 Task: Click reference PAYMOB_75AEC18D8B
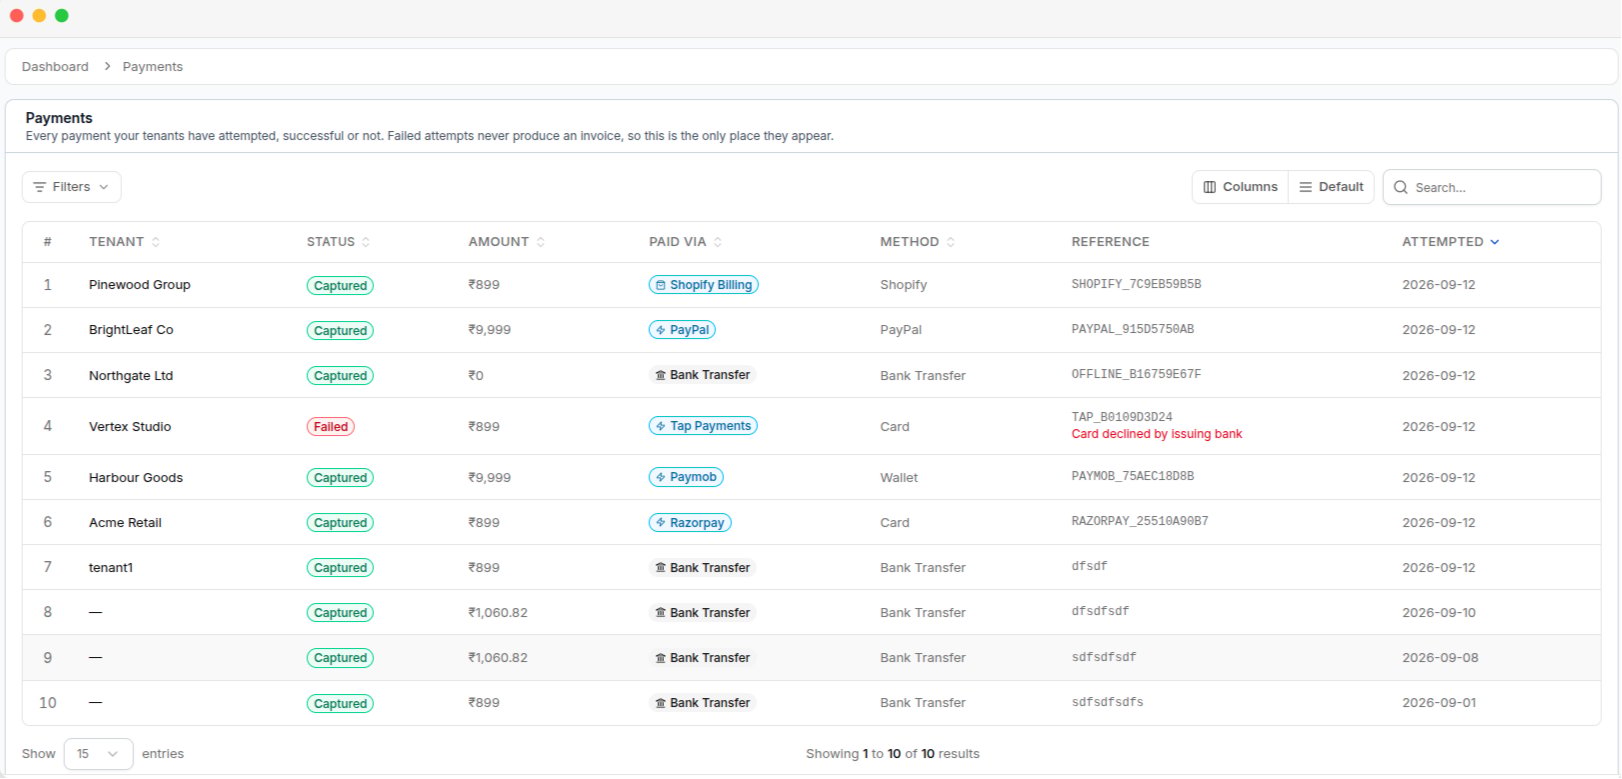[x=1133, y=477]
